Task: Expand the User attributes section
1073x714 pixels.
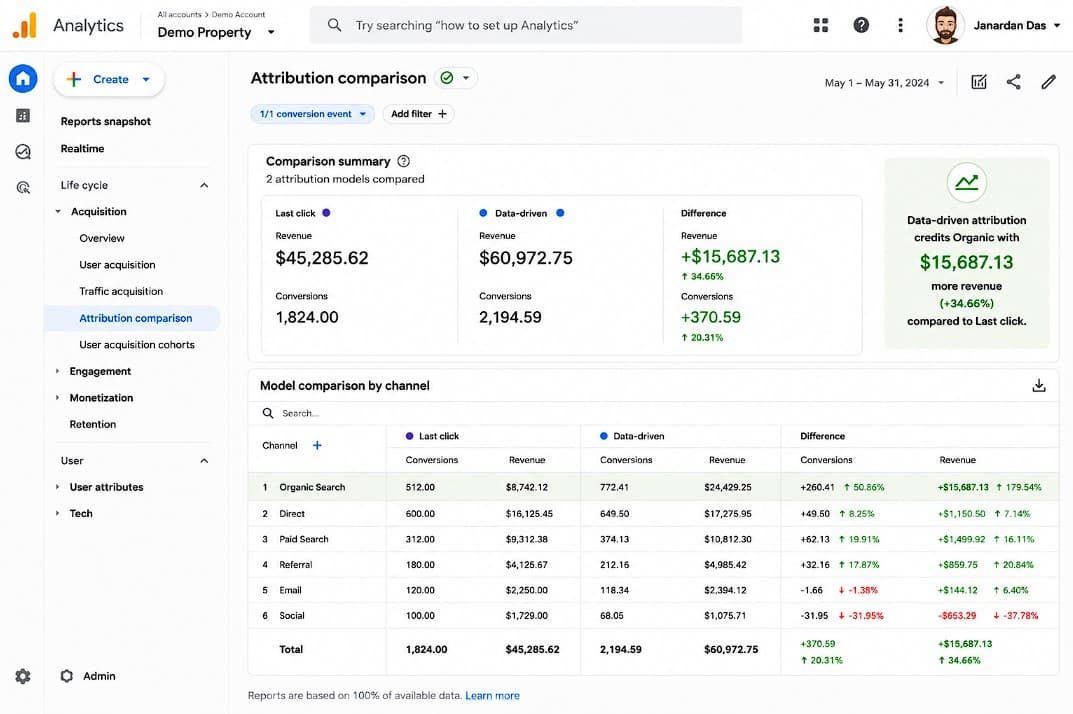Action: 57,487
